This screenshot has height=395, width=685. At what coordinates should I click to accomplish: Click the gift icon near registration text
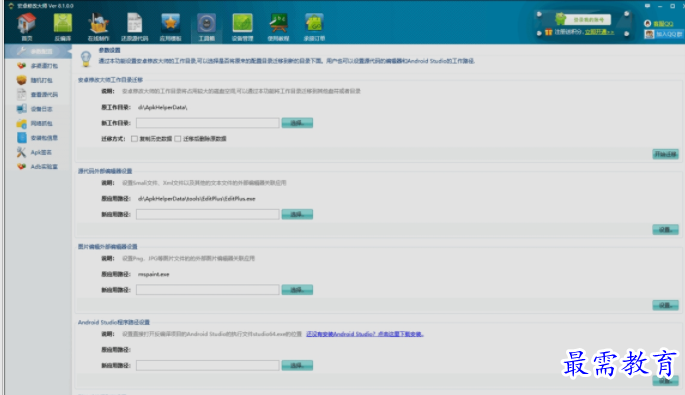[549, 32]
